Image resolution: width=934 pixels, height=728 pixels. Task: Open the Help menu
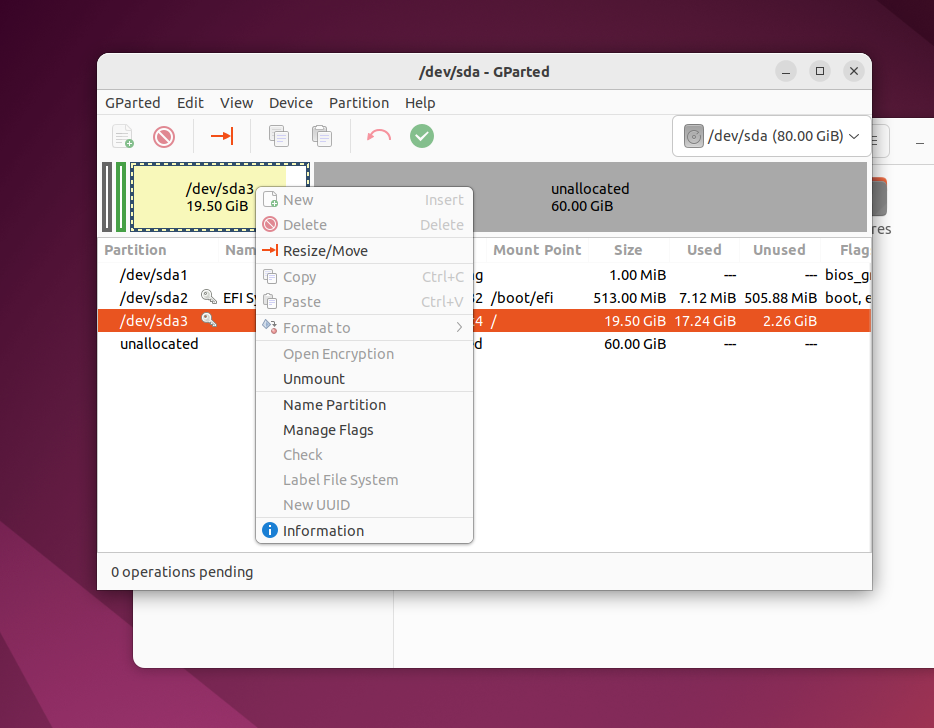coord(420,103)
